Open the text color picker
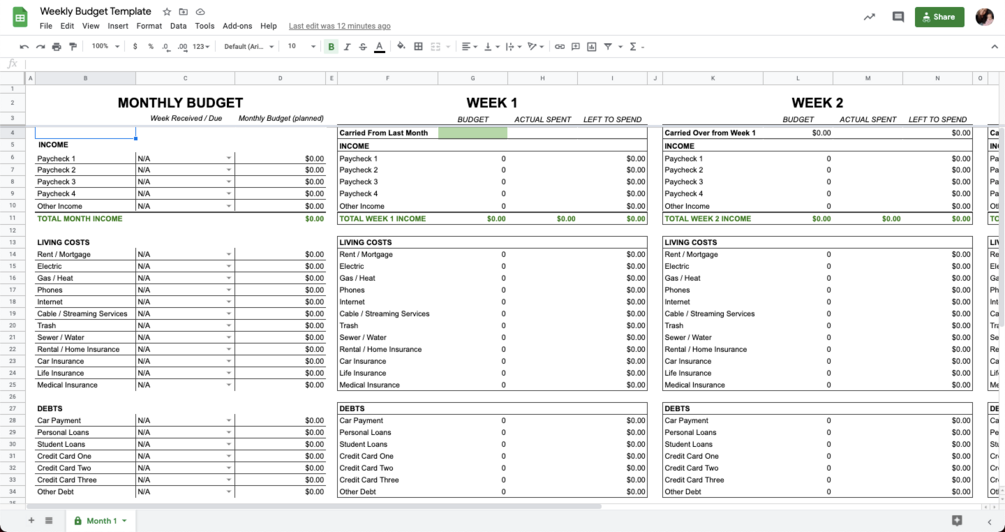 [x=379, y=47]
